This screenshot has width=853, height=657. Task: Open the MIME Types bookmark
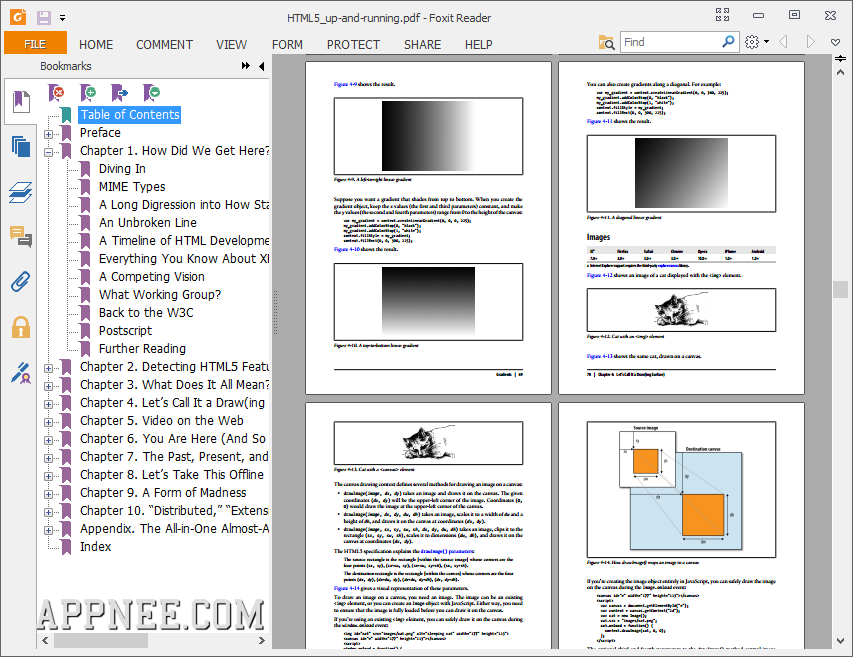point(132,187)
